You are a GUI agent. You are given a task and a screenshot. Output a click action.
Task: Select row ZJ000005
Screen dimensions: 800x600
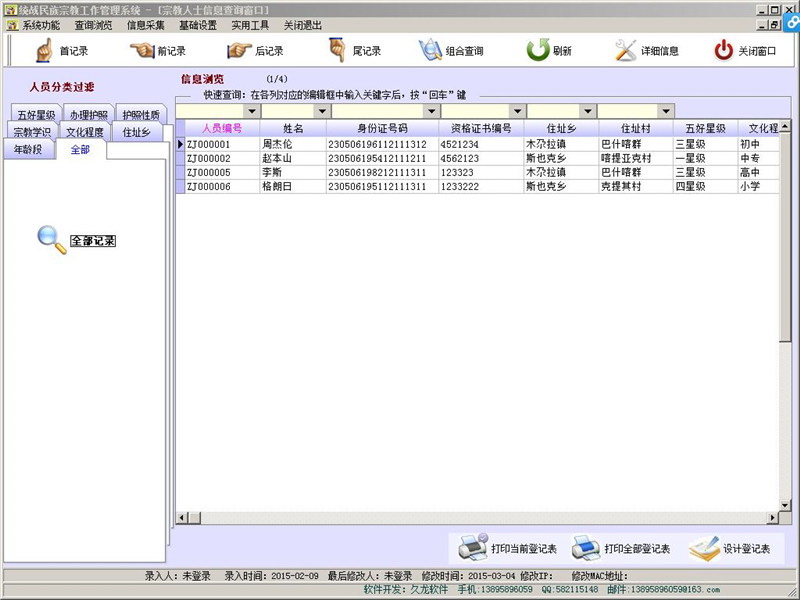(x=477, y=172)
